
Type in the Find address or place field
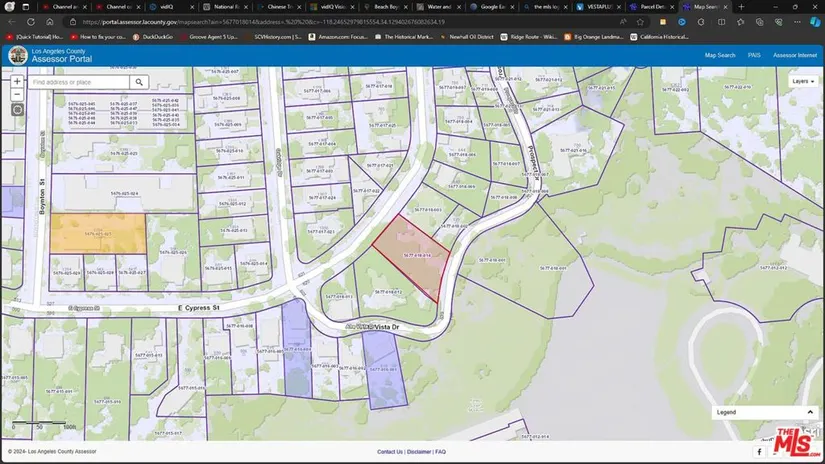pyautogui.click(x=80, y=82)
